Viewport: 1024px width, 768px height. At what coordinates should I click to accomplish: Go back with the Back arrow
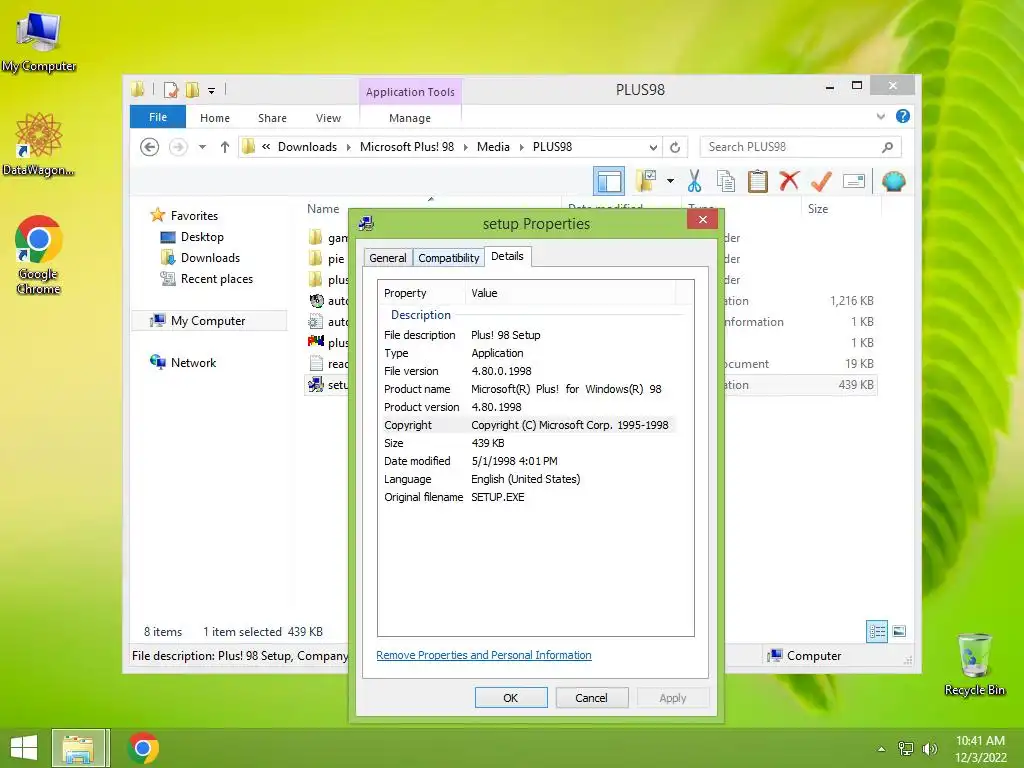[x=150, y=147]
